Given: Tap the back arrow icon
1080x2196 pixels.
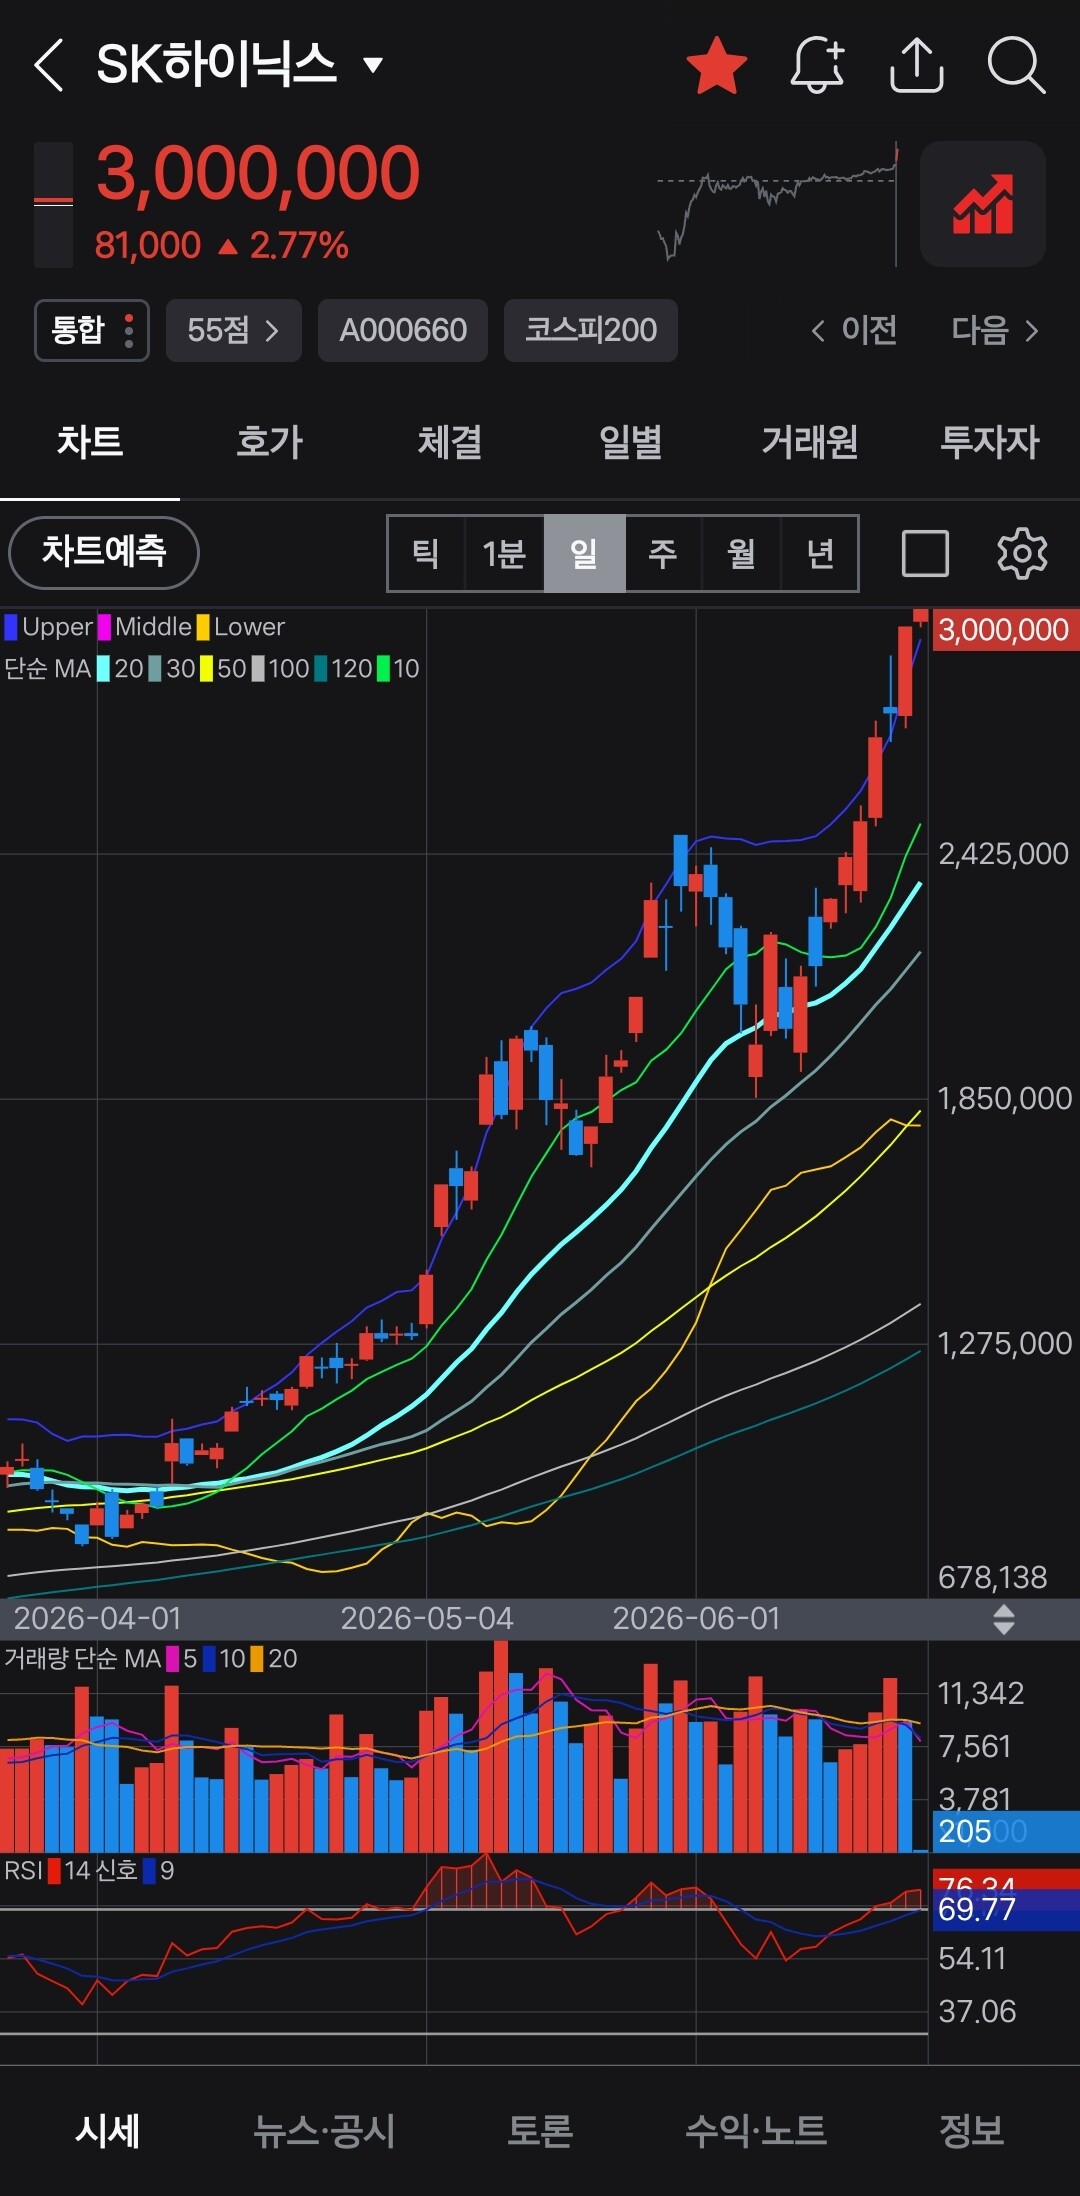Looking at the screenshot, I should (x=48, y=66).
